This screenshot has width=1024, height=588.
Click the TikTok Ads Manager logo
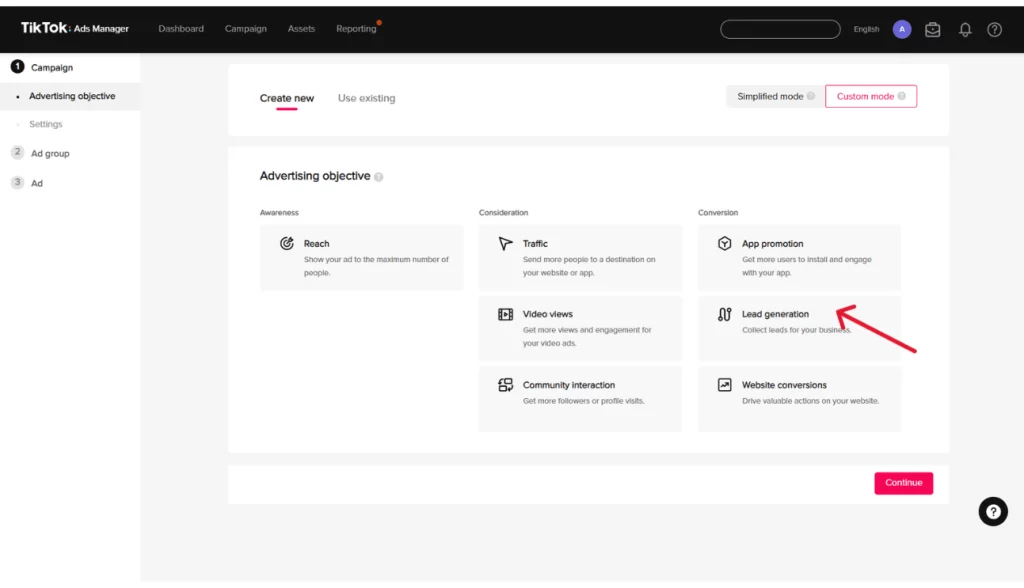coord(74,28)
